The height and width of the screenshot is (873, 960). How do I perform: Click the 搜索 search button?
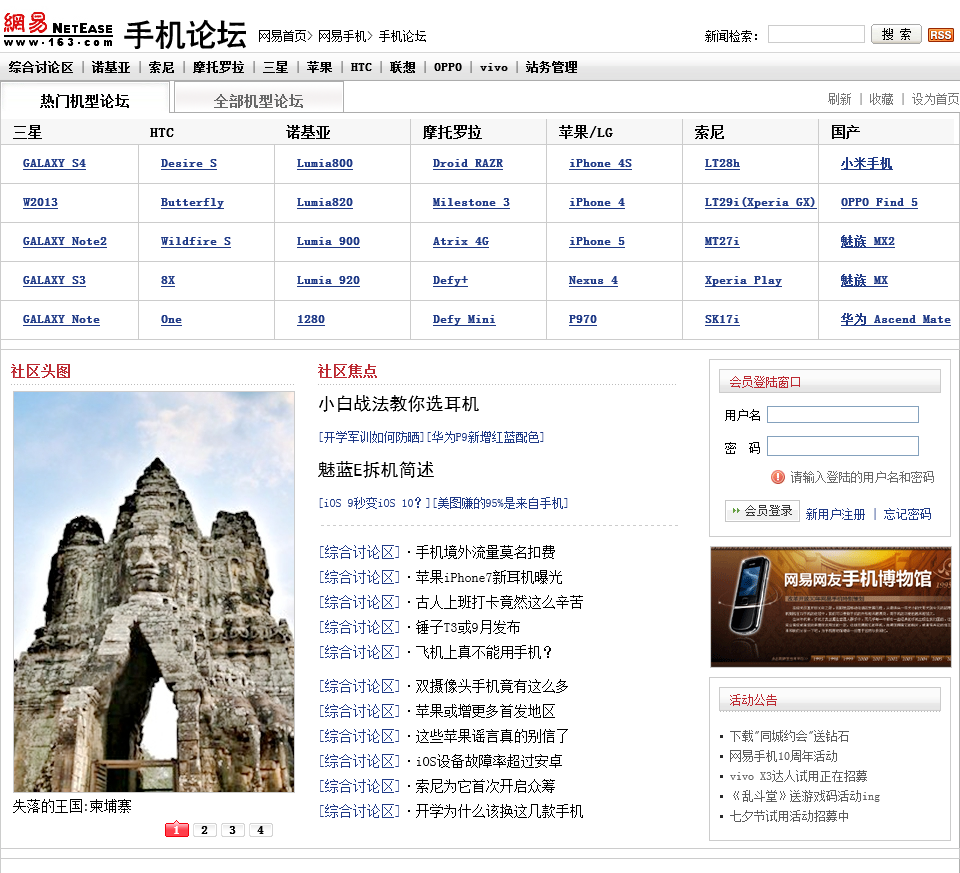click(x=896, y=34)
